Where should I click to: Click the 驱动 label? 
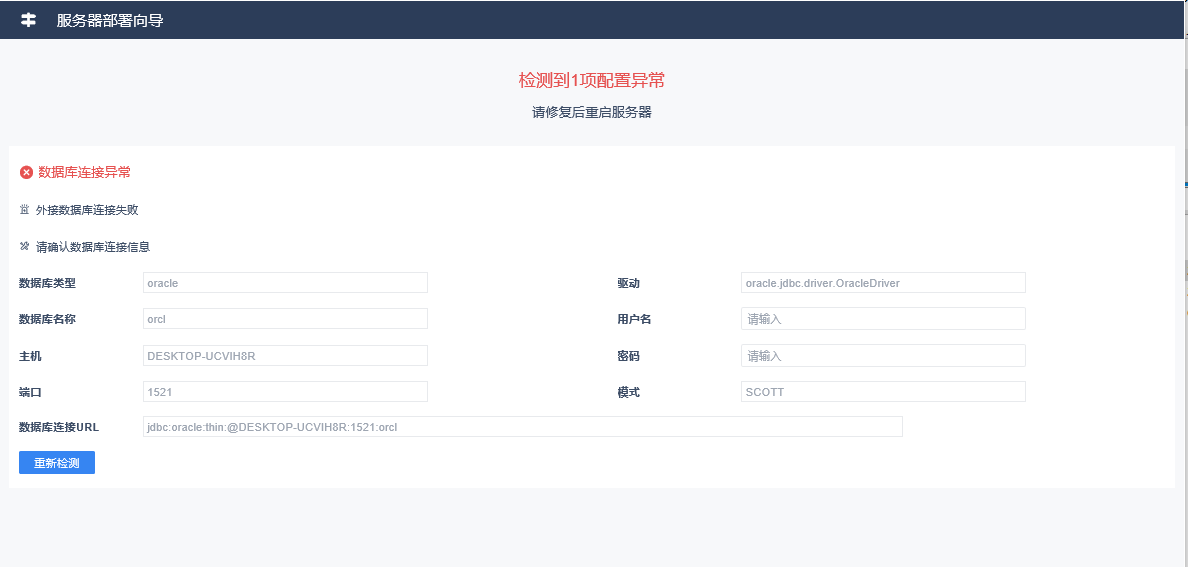pyautogui.click(x=629, y=284)
